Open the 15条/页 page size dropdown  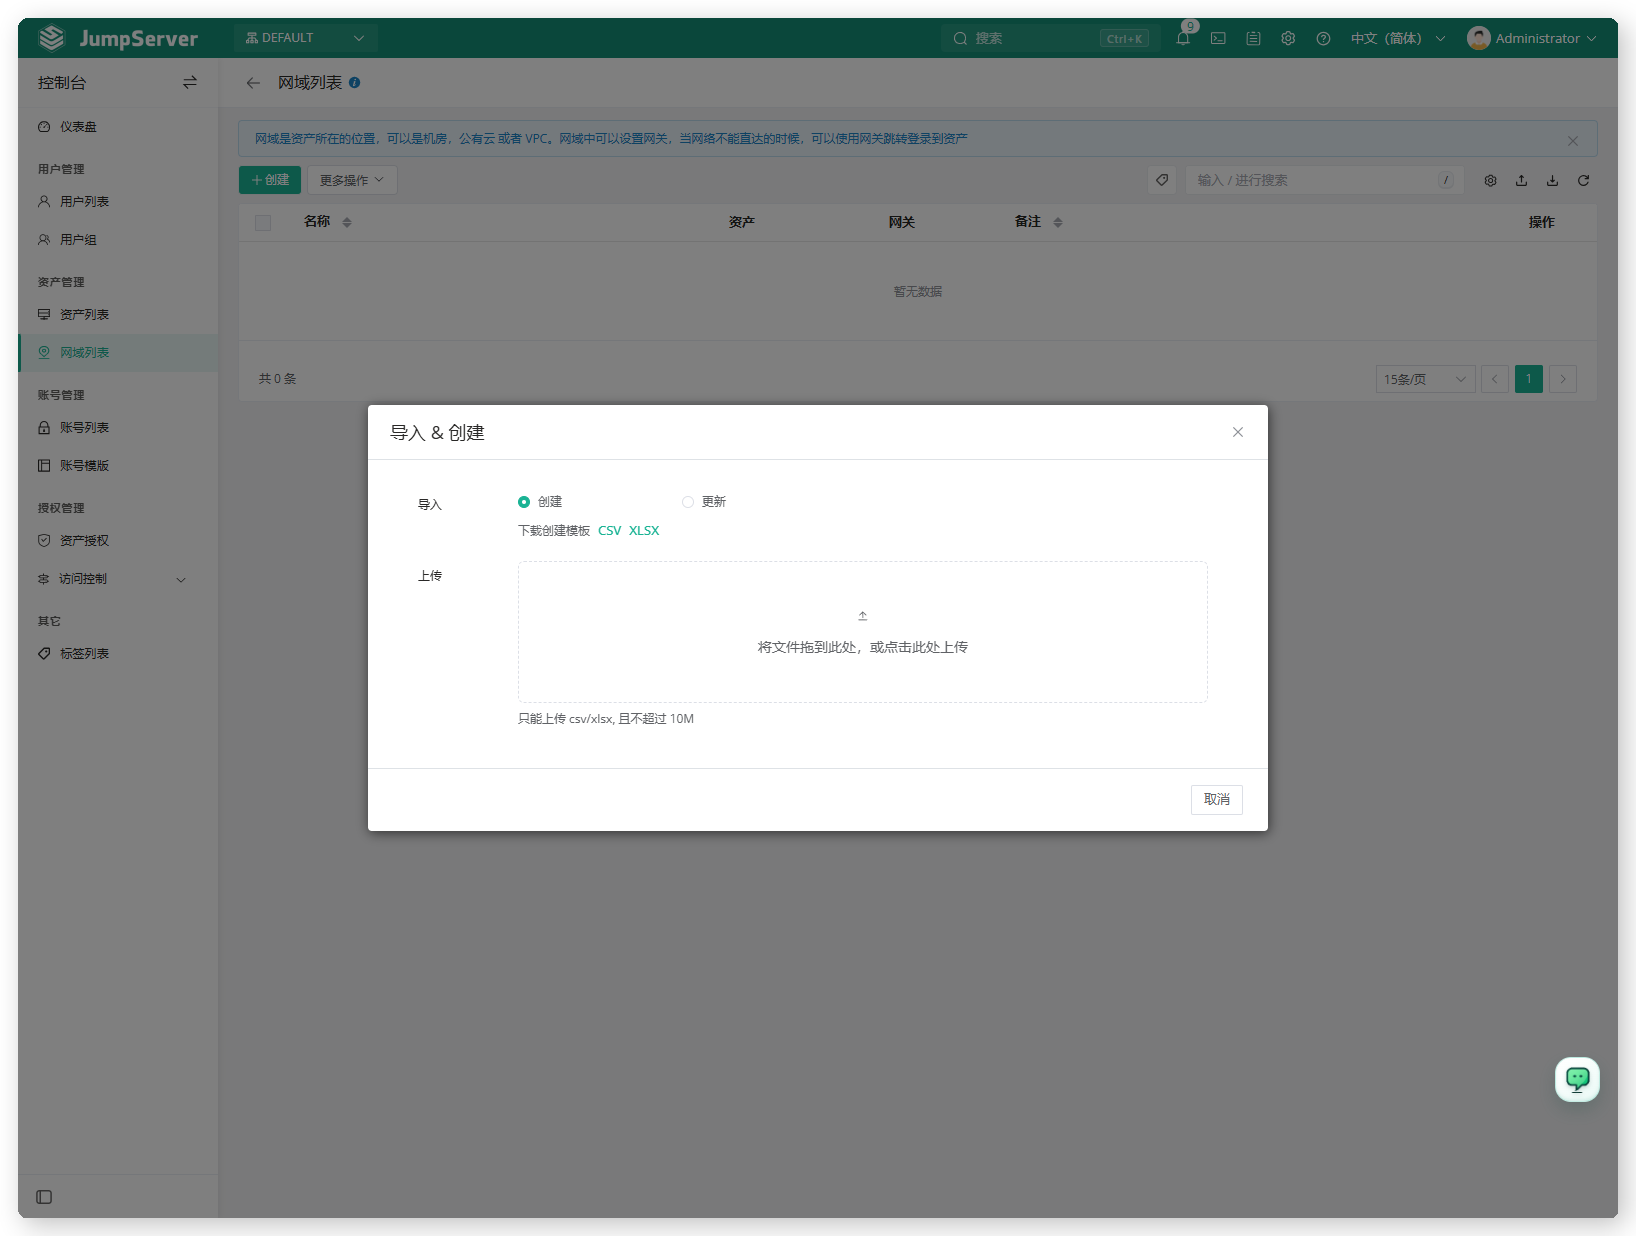click(1425, 379)
